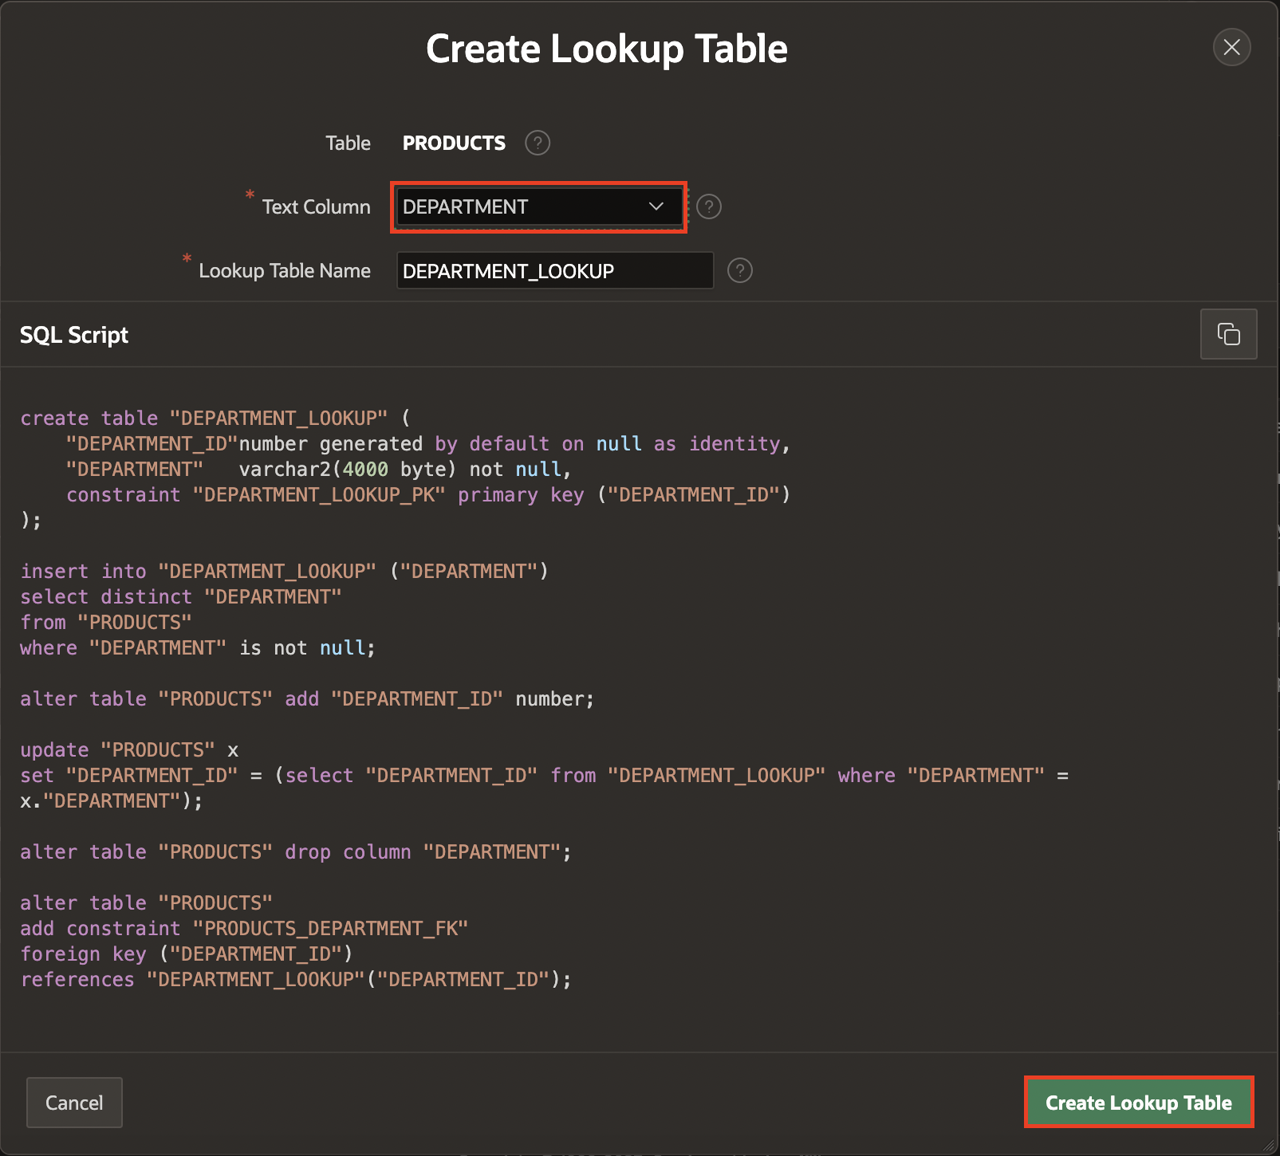Click the help icon beside PRODUCTS table
1280x1156 pixels.
537,143
